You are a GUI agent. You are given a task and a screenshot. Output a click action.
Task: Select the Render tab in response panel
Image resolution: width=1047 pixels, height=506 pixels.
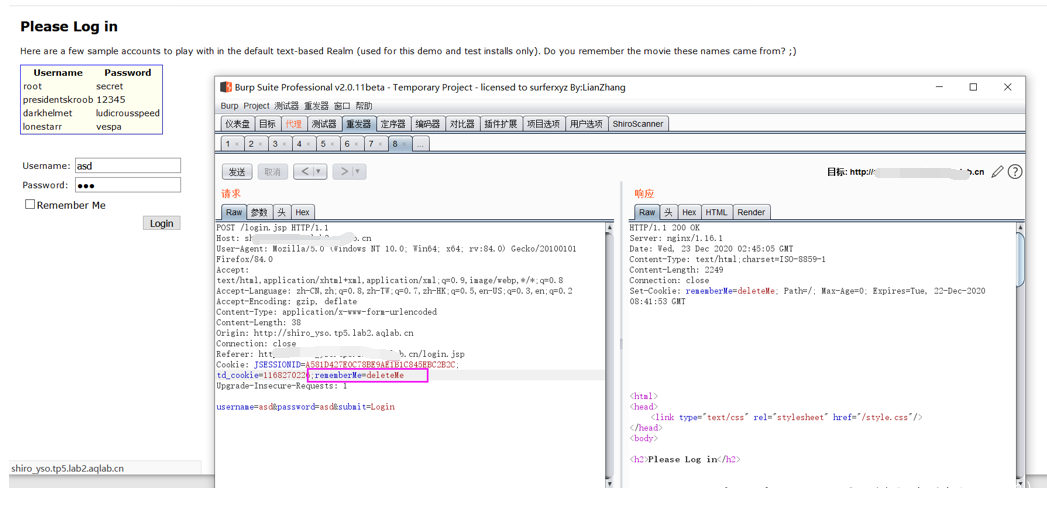751,212
